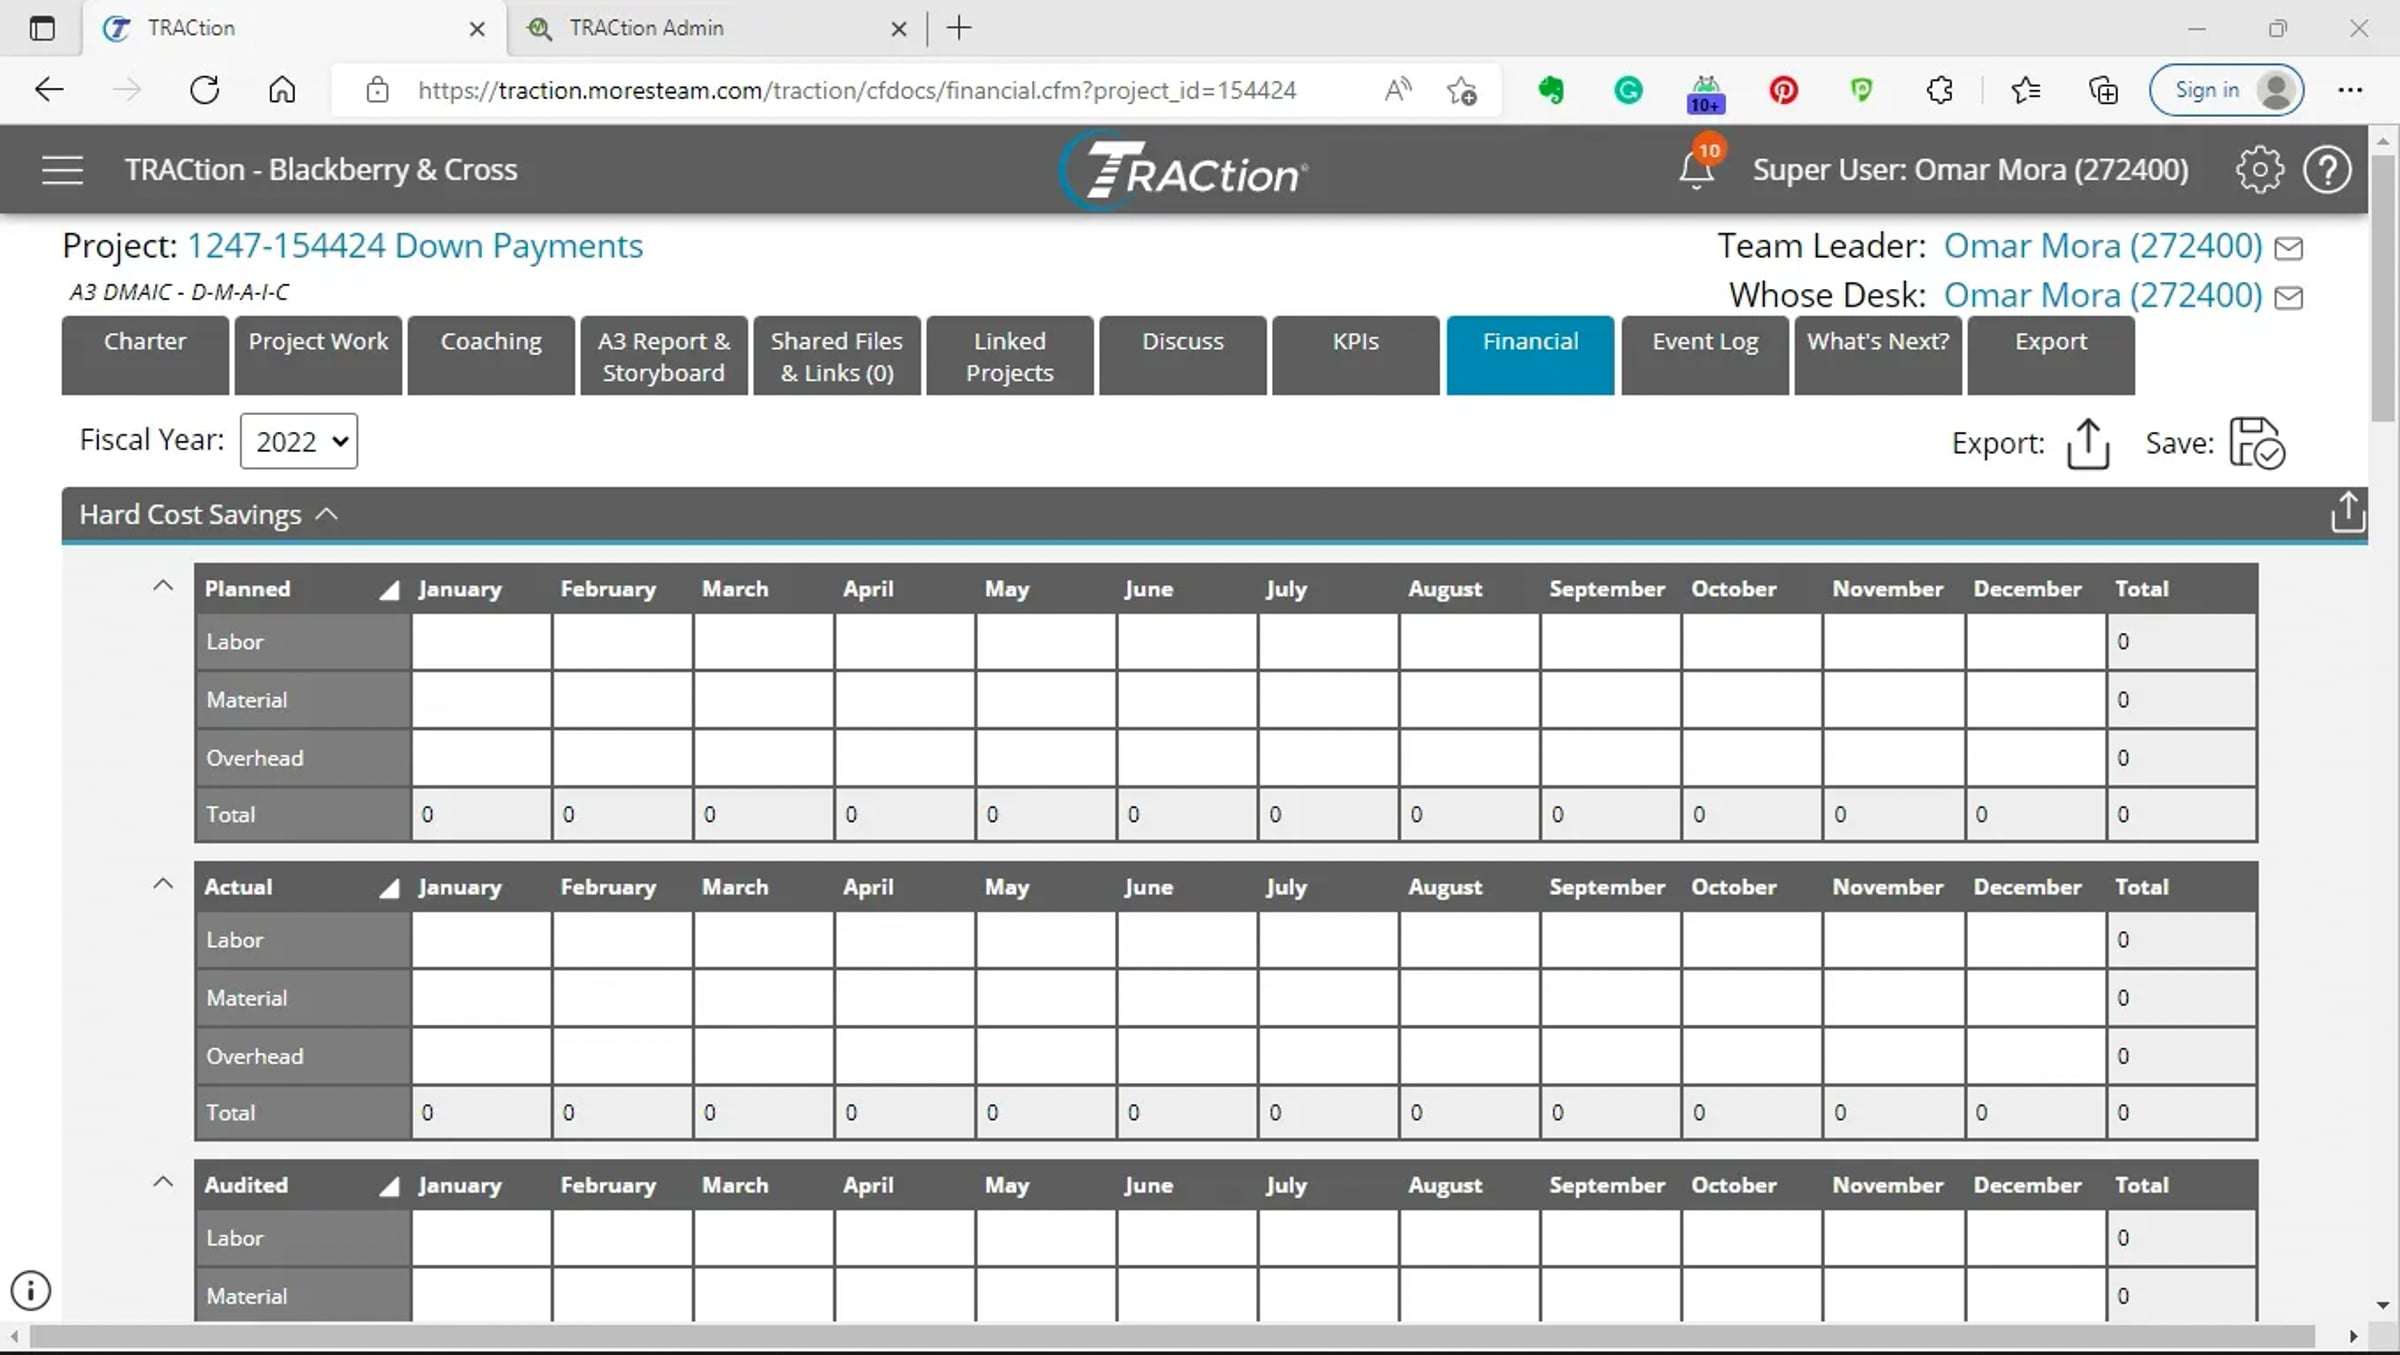Collapse the Planned table chevron
The width and height of the screenshot is (2400, 1355).
point(162,586)
